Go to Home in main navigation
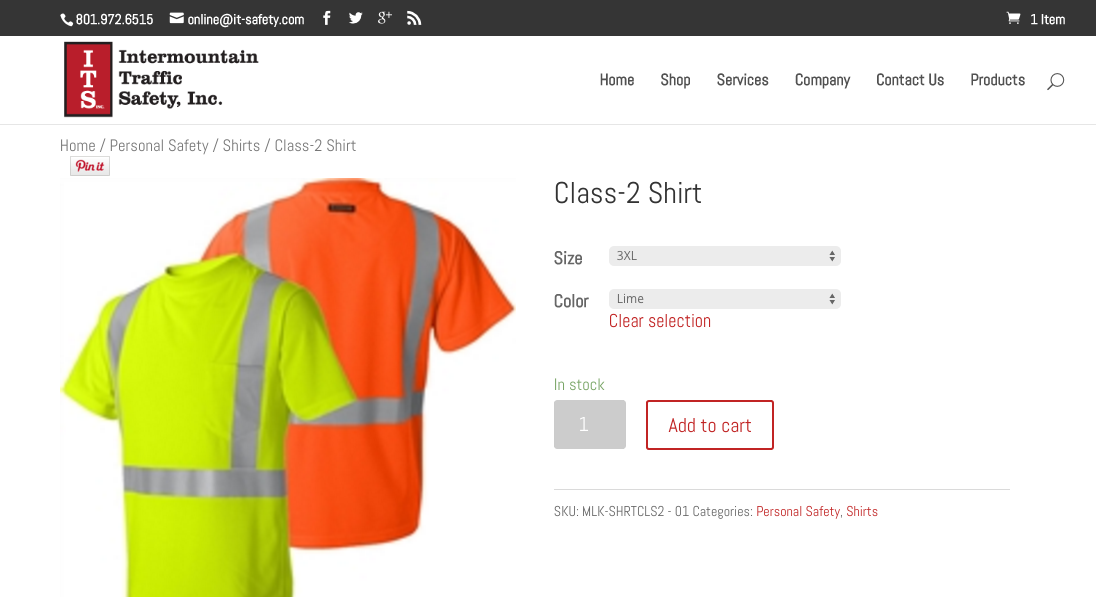 616,80
